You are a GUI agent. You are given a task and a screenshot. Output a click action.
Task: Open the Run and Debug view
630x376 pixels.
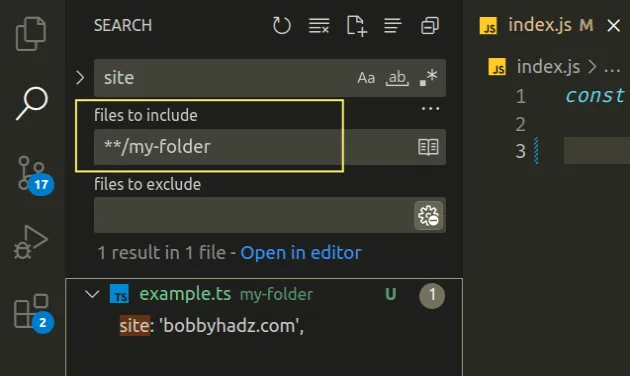point(31,242)
